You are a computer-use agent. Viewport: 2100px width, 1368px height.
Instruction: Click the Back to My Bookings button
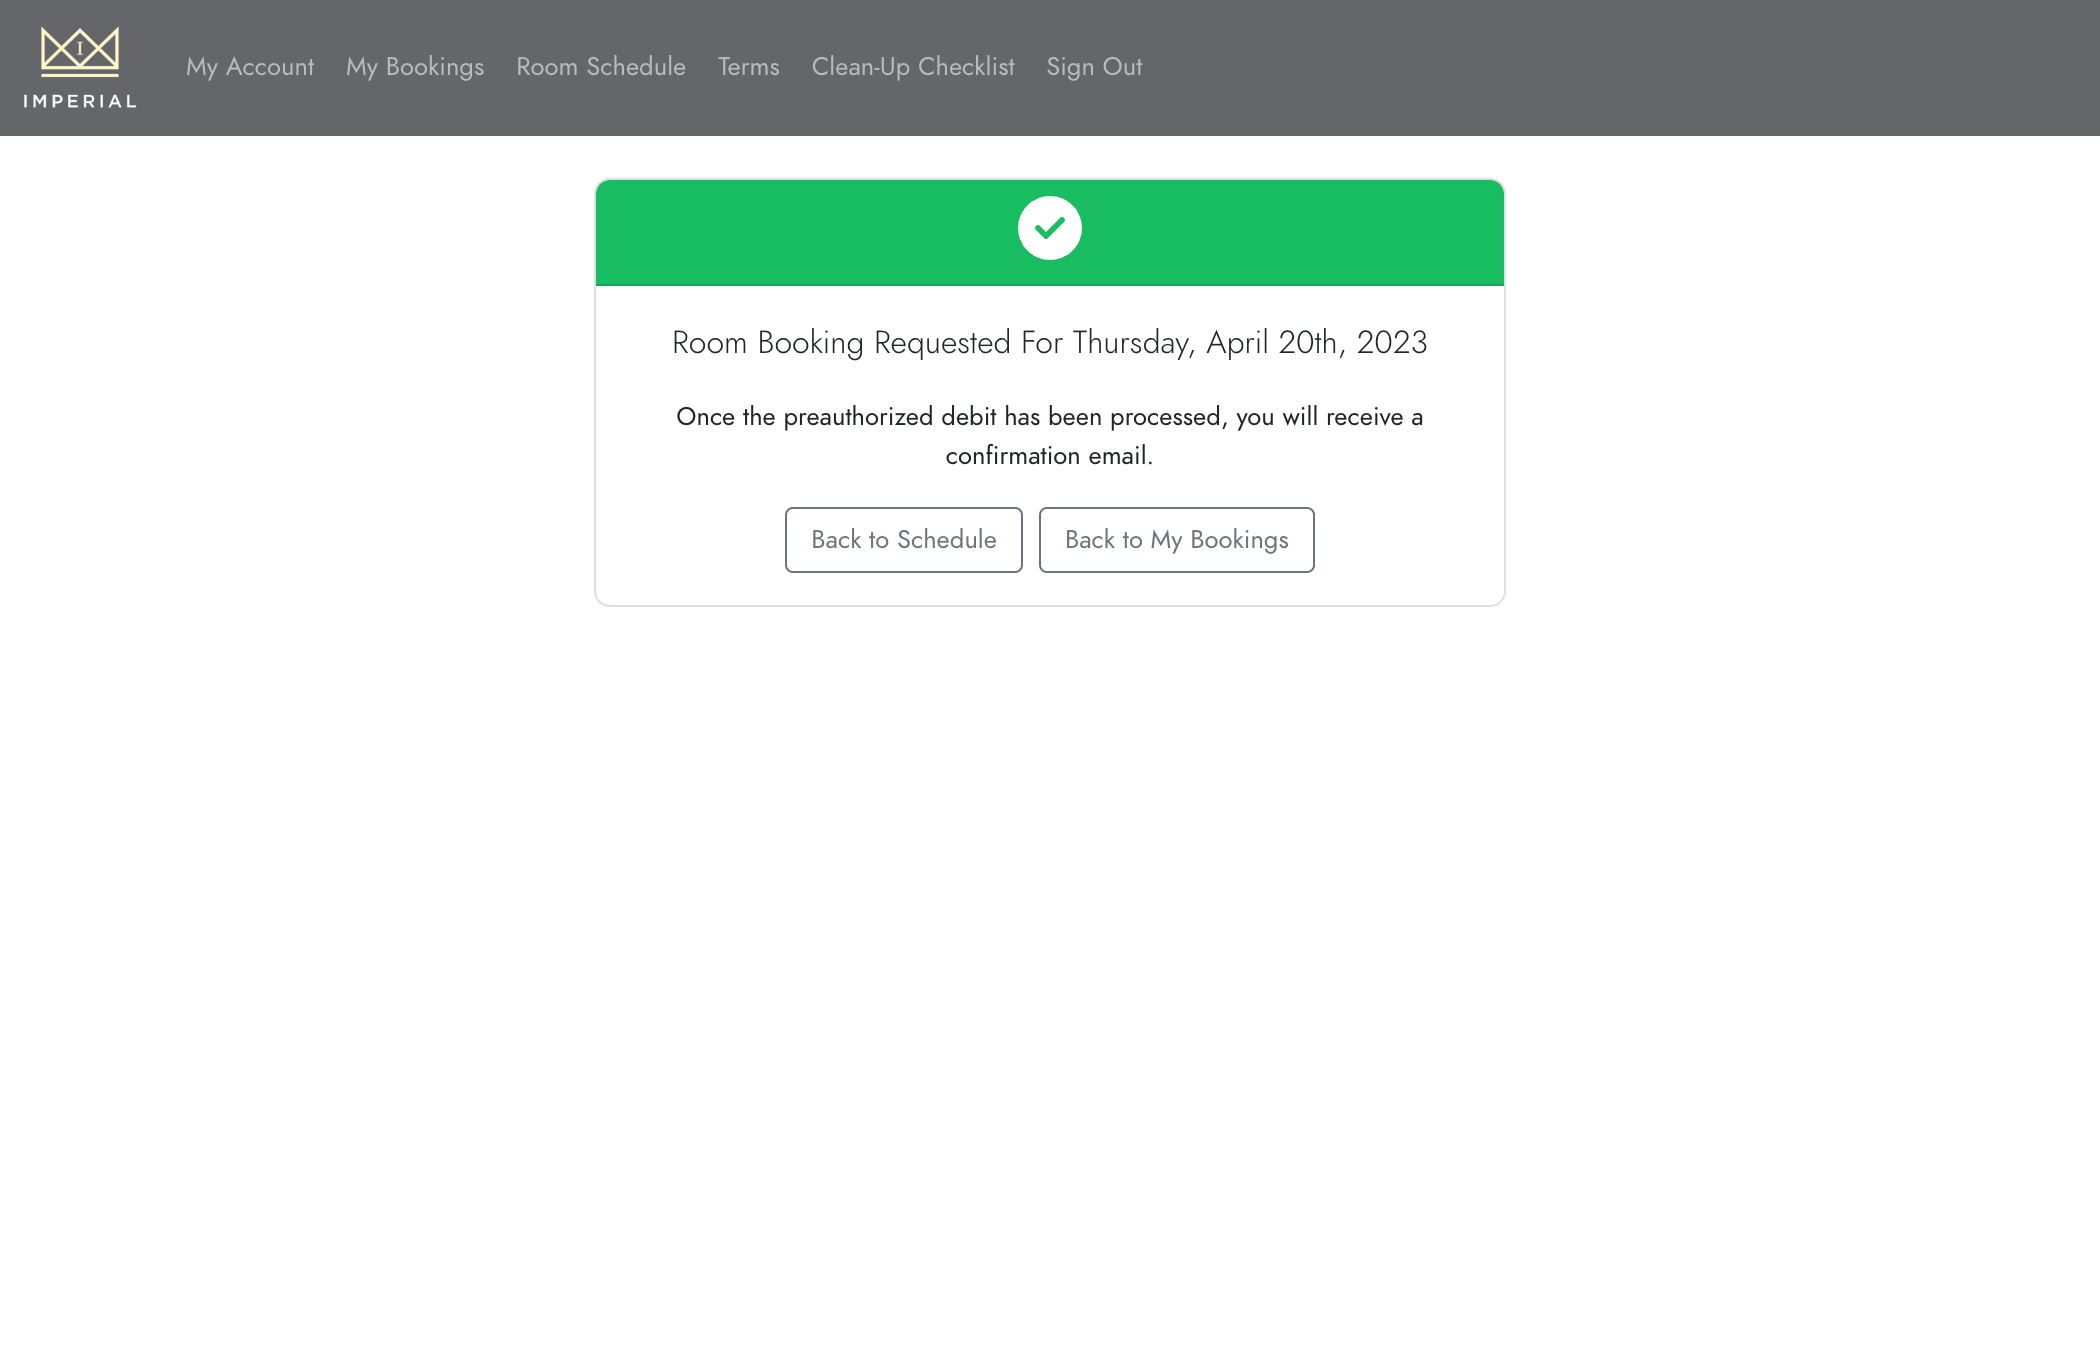(1176, 540)
